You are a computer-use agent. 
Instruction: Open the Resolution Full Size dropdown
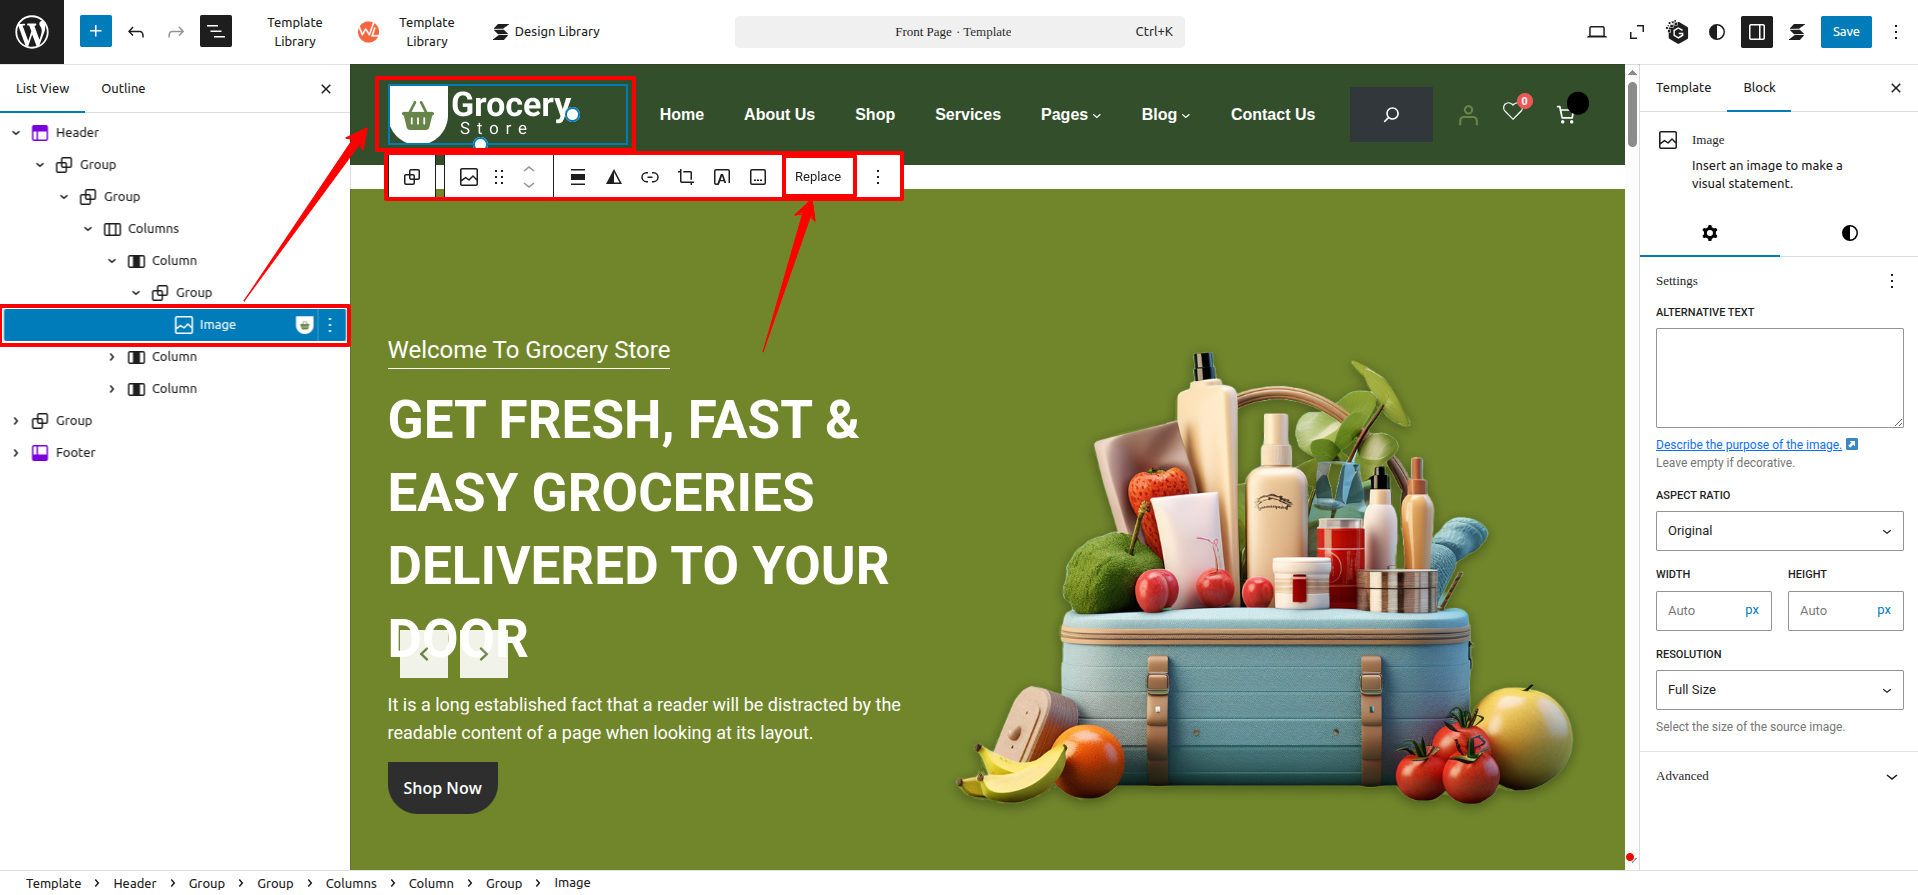pyautogui.click(x=1779, y=690)
